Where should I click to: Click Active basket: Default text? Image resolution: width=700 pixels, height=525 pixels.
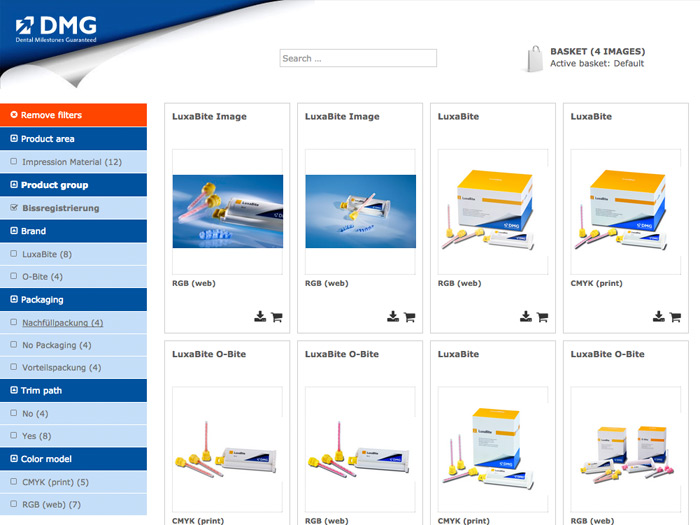tap(597, 63)
